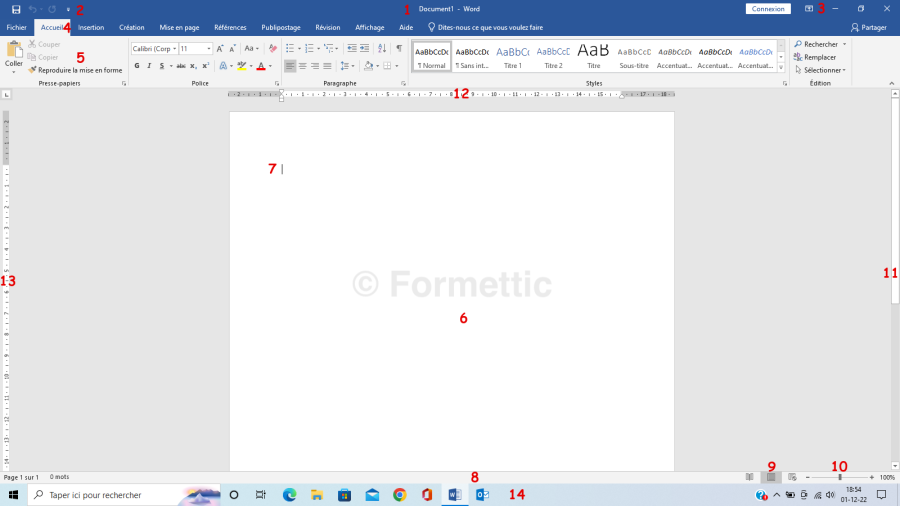Click the Taper ici pour rechercher box
Screen dimensions: 900x506
(x=124, y=495)
